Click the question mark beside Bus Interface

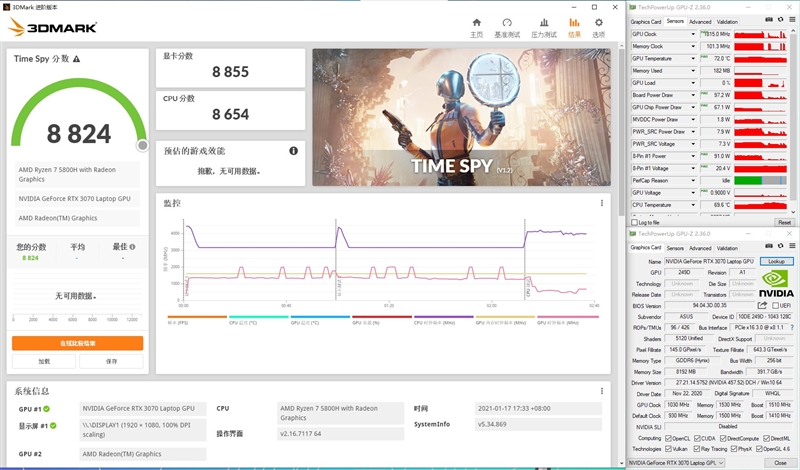(792, 328)
